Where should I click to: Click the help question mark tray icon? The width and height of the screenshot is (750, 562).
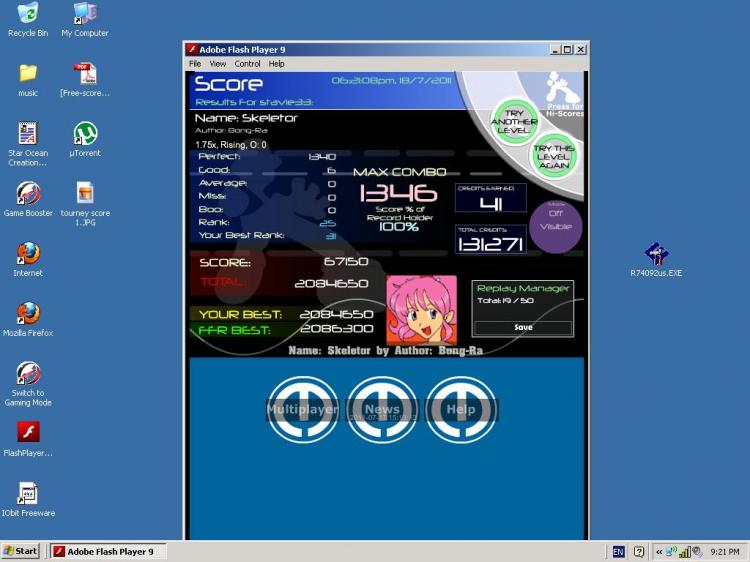639,551
